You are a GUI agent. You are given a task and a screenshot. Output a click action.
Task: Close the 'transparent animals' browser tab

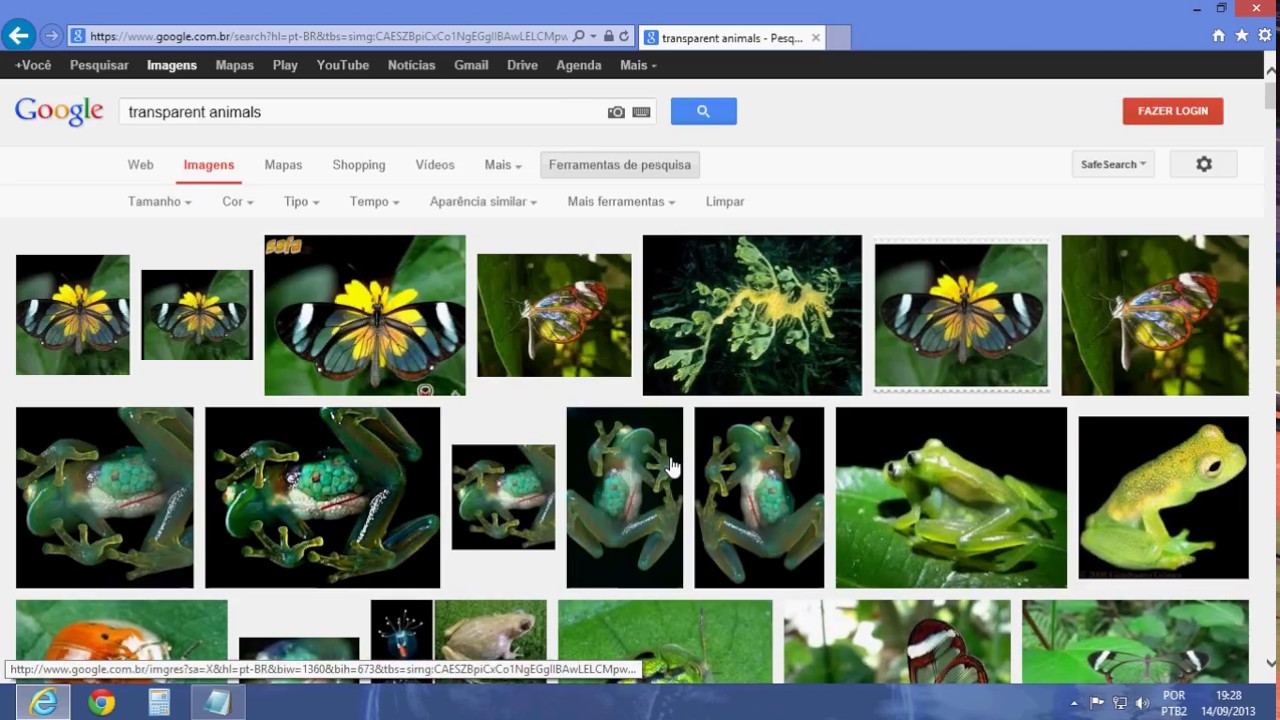coord(816,38)
